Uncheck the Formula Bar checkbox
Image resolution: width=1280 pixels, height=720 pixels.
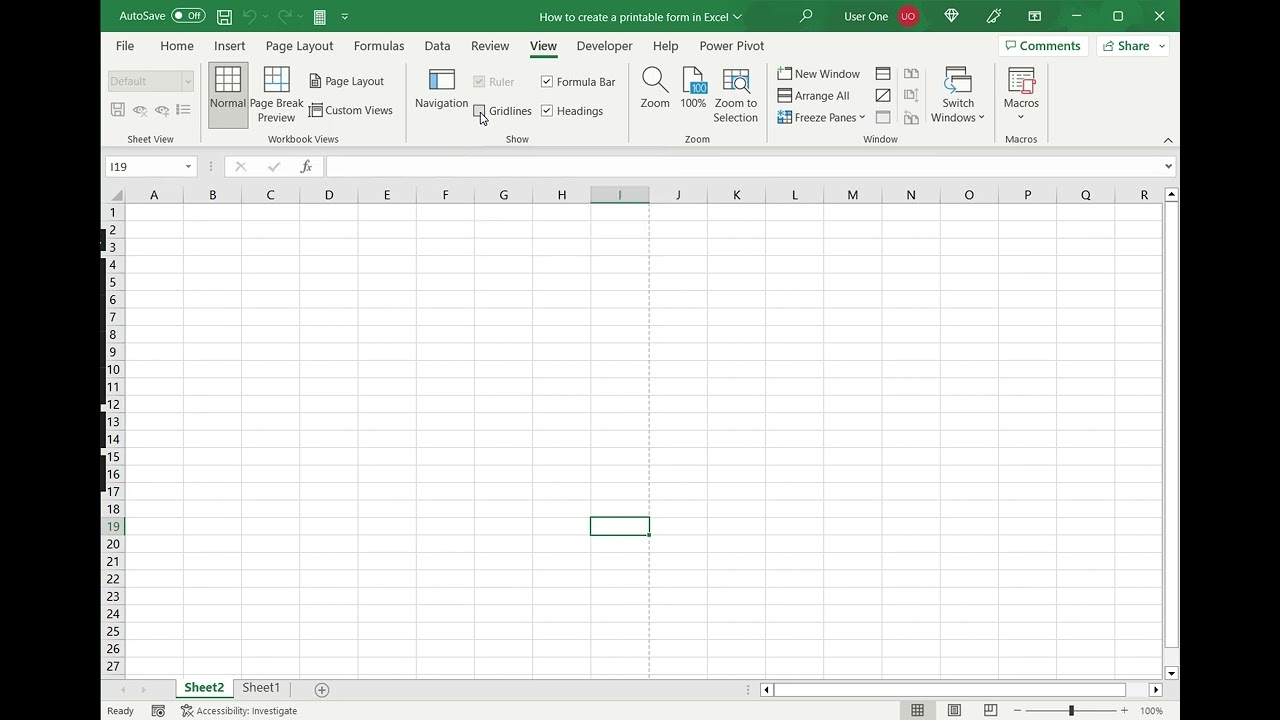tap(547, 82)
